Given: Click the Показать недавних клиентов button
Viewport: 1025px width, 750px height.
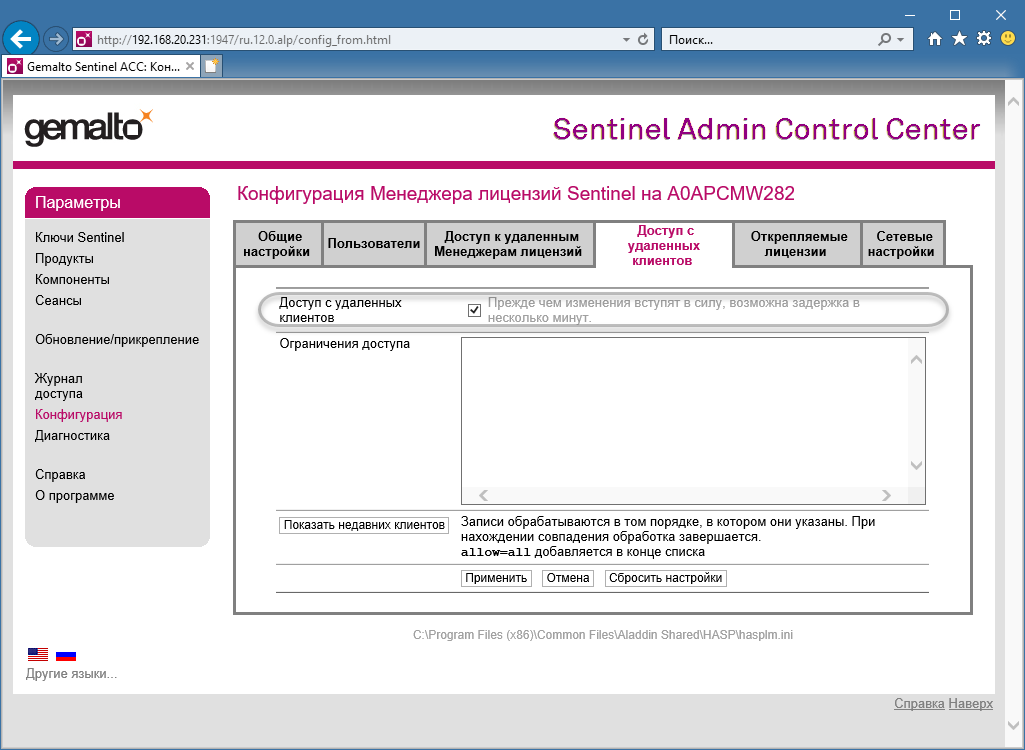Looking at the screenshot, I should 363,525.
